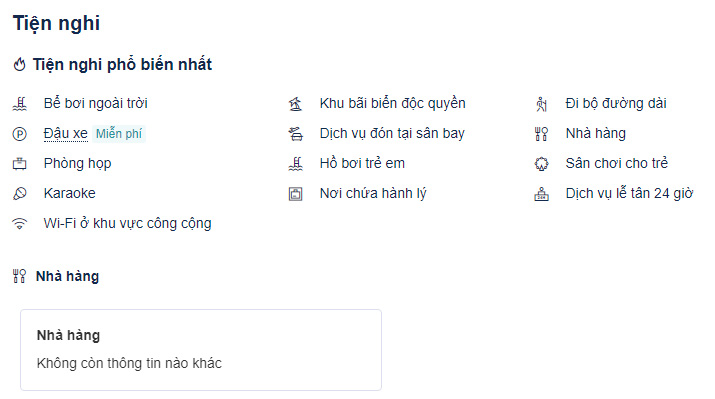This screenshot has width=715, height=399.
Task: Click the private beach umbrella icon
Action: coord(295,104)
